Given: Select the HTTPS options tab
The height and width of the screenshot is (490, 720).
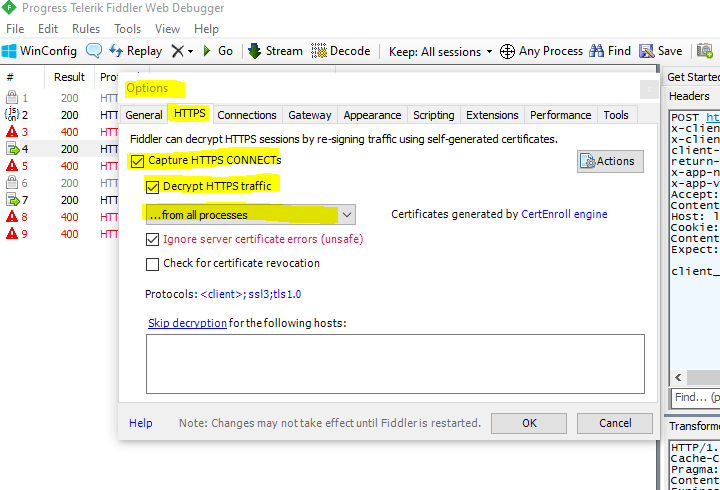Looking at the screenshot, I should [x=190, y=113].
